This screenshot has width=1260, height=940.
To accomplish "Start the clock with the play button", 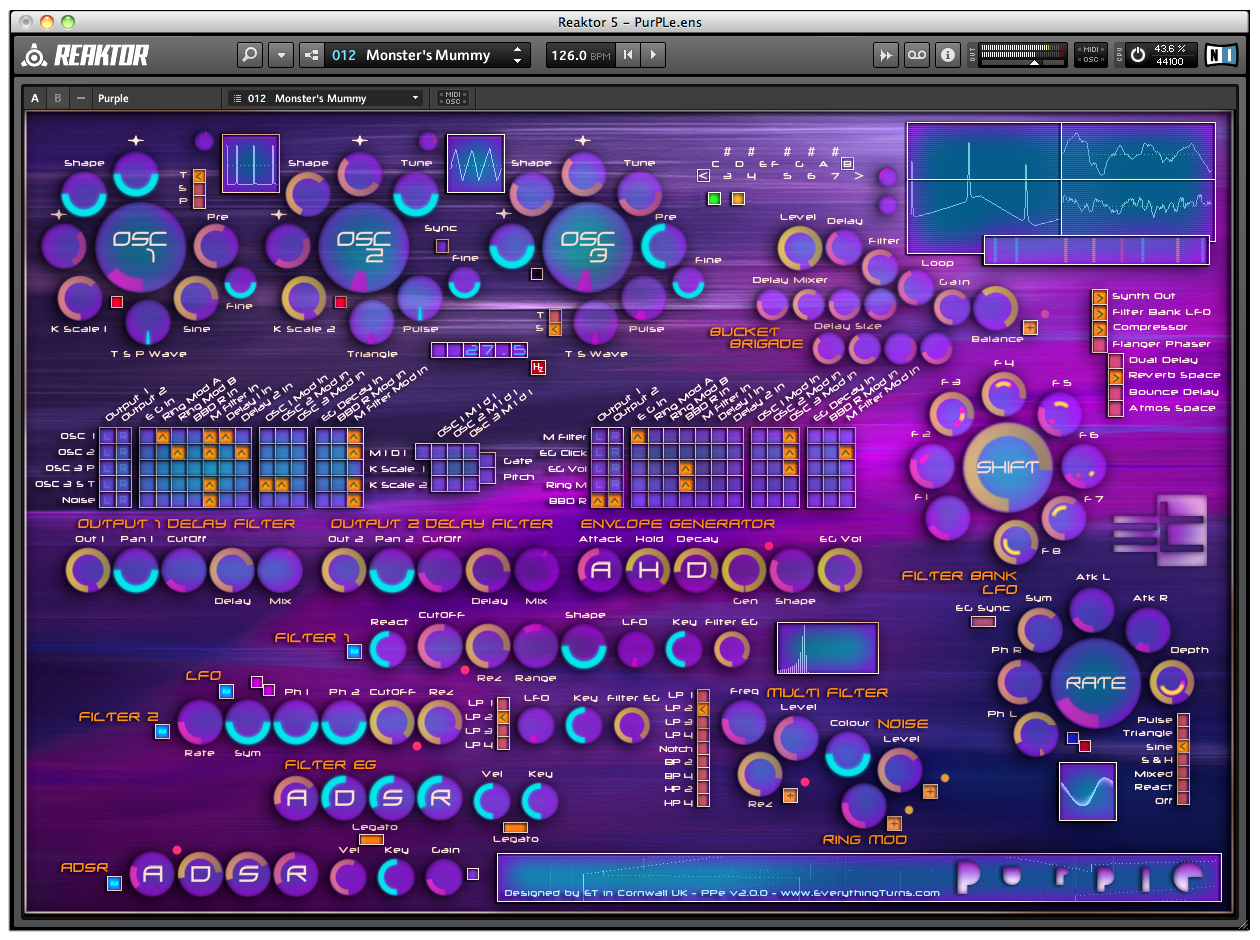I will [652, 55].
